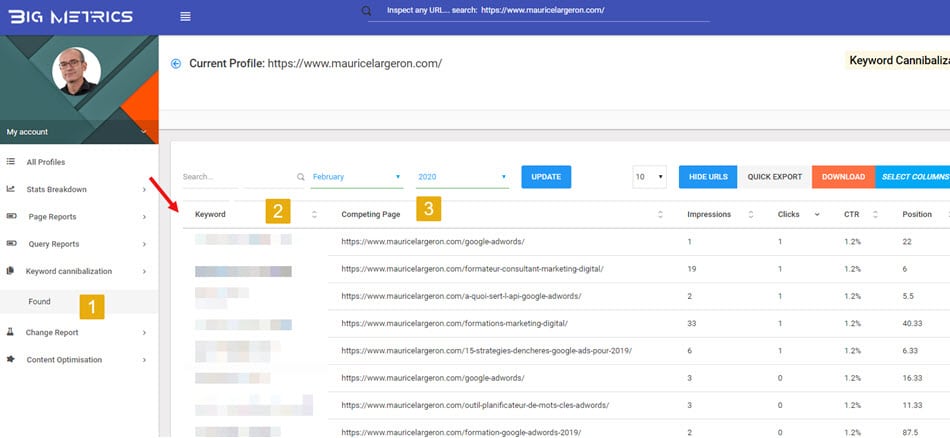Click the Position value 87.5

pyautogui.click(x=910, y=433)
